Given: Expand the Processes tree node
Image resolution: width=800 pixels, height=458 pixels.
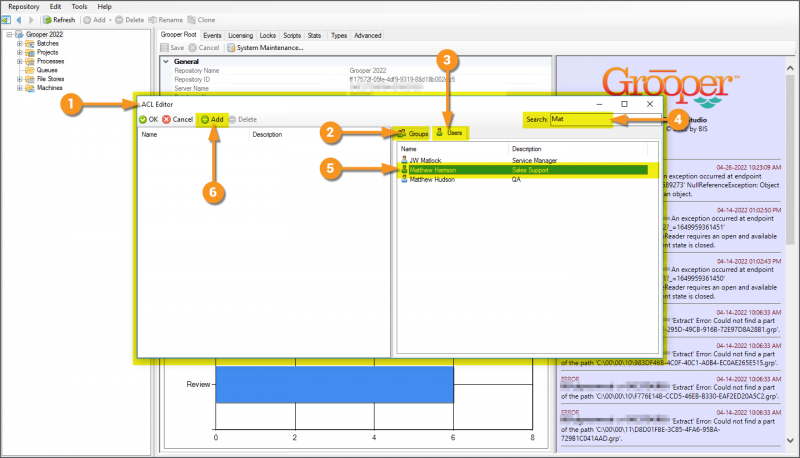Looking at the screenshot, I should (19, 61).
